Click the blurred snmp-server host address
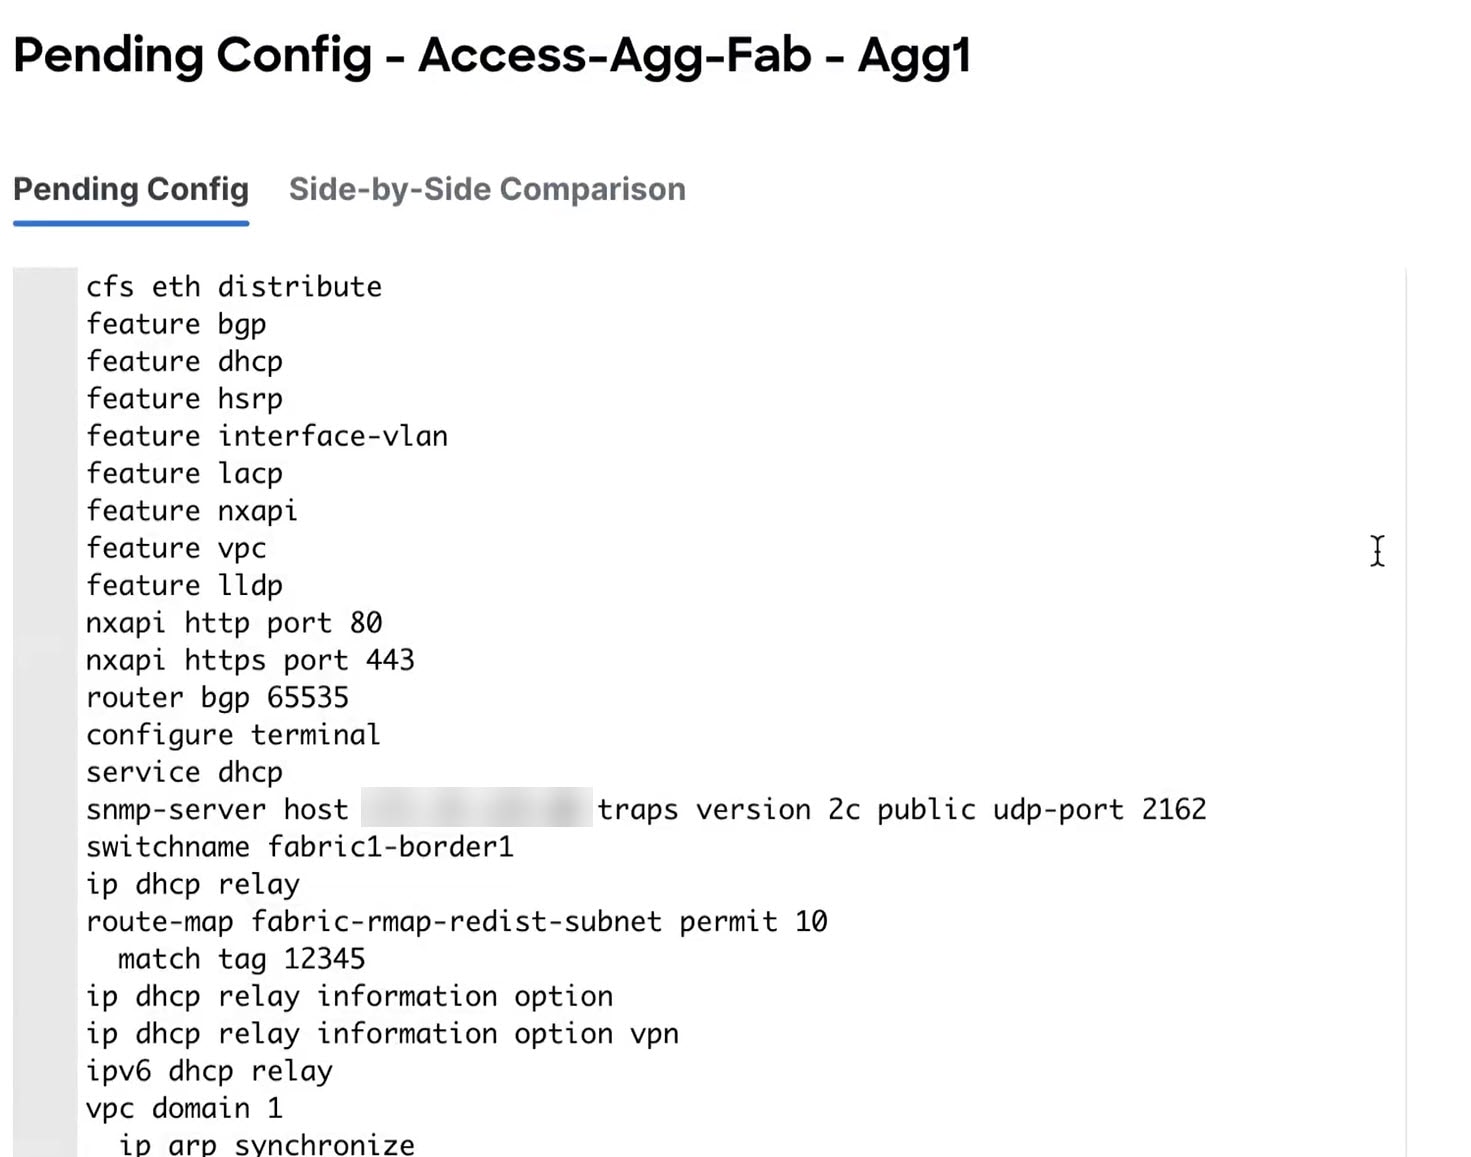Screen dimensions: 1471x1157 pyautogui.click(x=476, y=808)
